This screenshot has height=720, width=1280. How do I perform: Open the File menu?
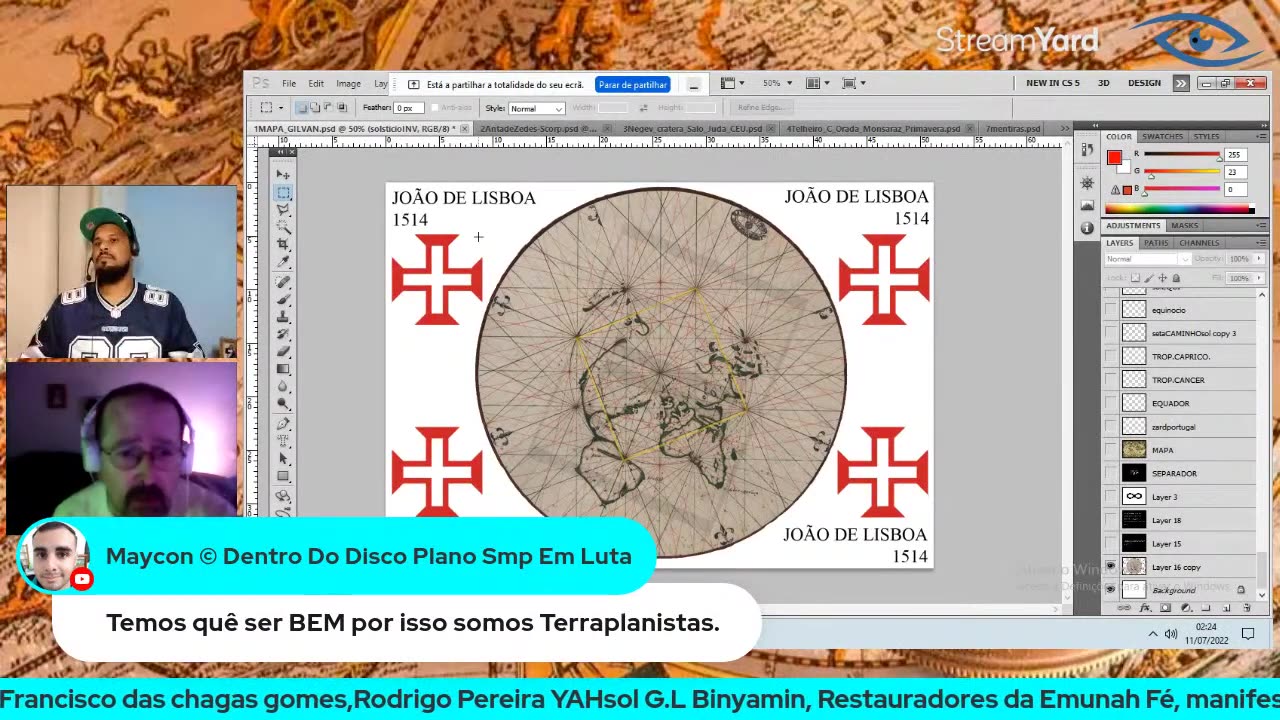point(288,84)
